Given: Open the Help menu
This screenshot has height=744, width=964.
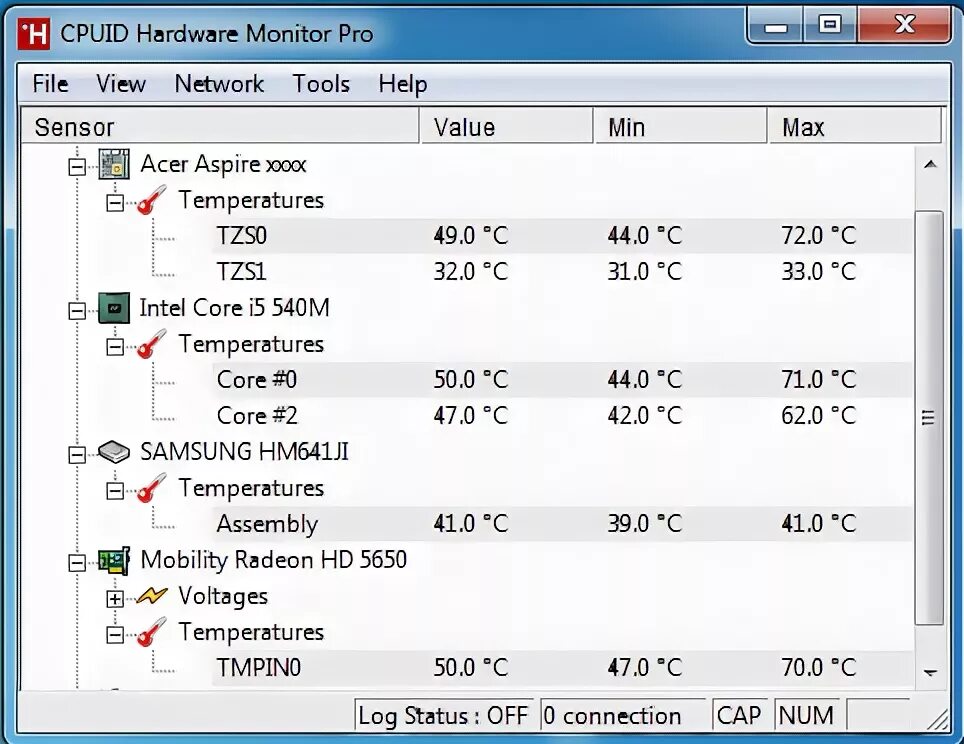Looking at the screenshot, I should point(403,84).
